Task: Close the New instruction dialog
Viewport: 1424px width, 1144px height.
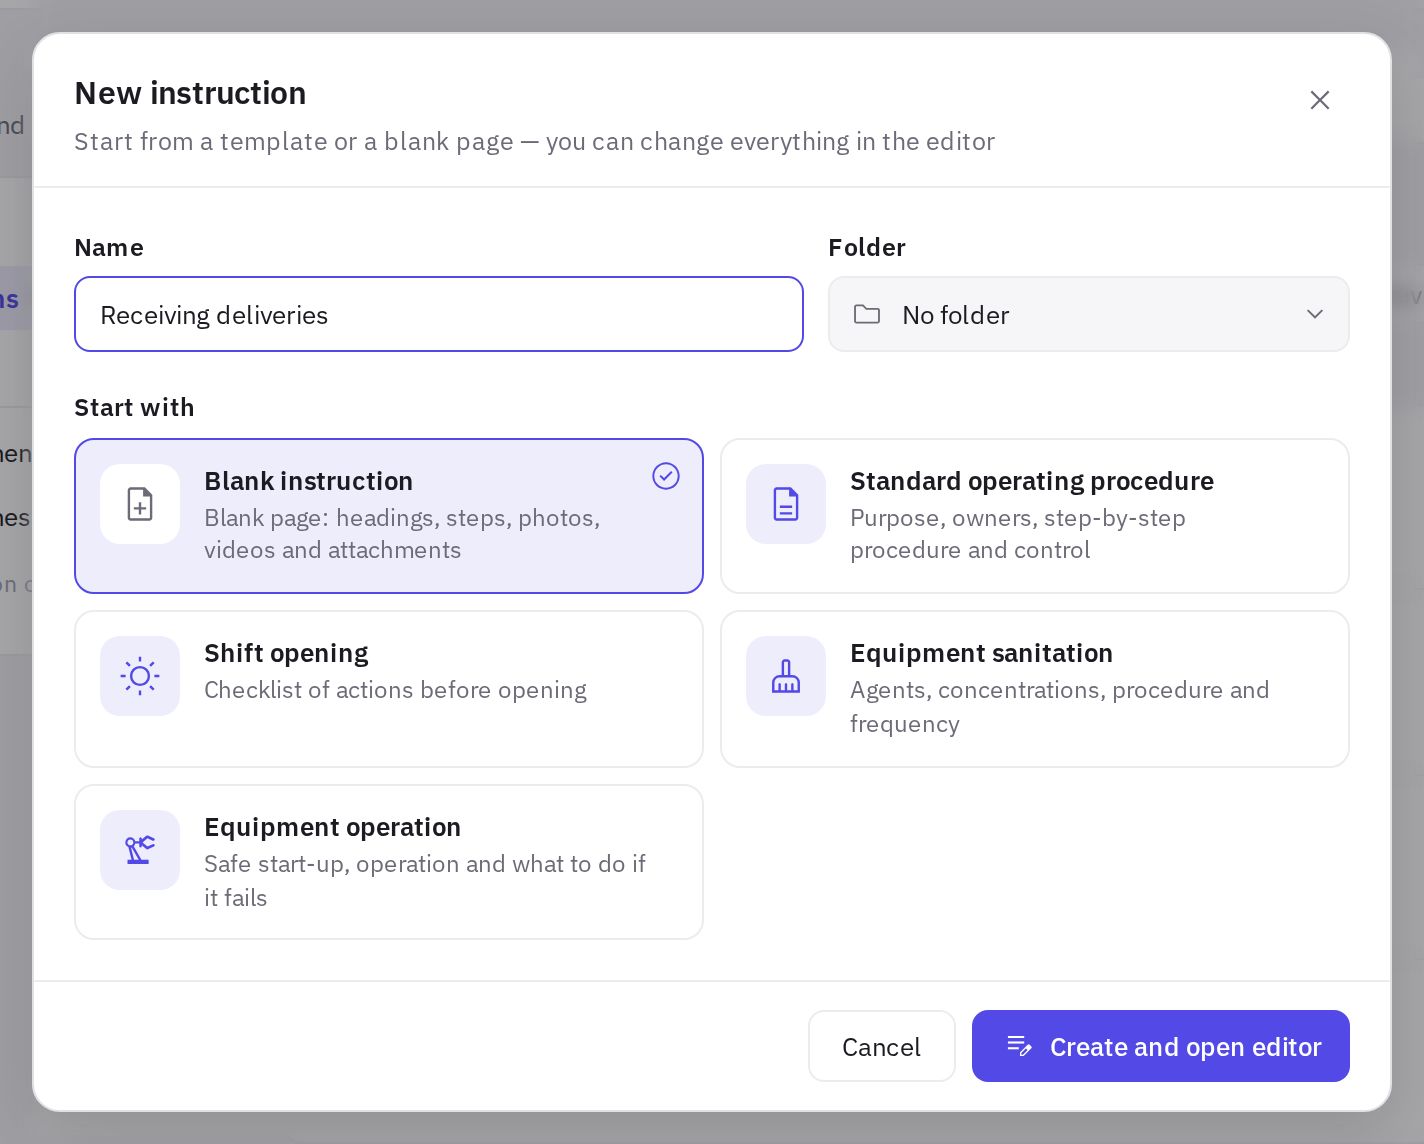Action: [x=1320, y=100]
